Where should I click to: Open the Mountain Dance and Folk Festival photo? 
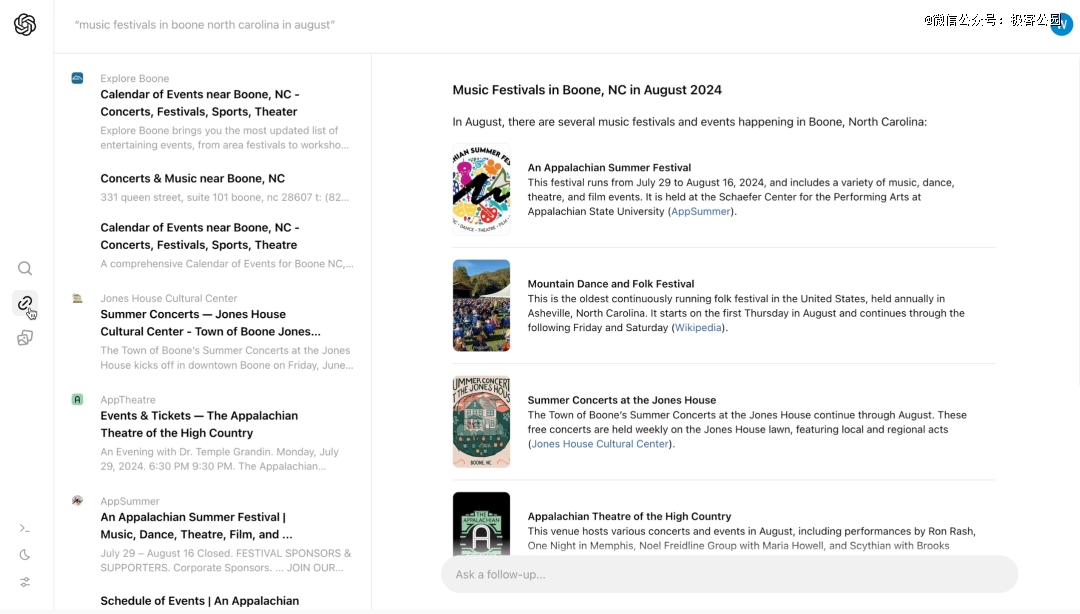[481, 305]
